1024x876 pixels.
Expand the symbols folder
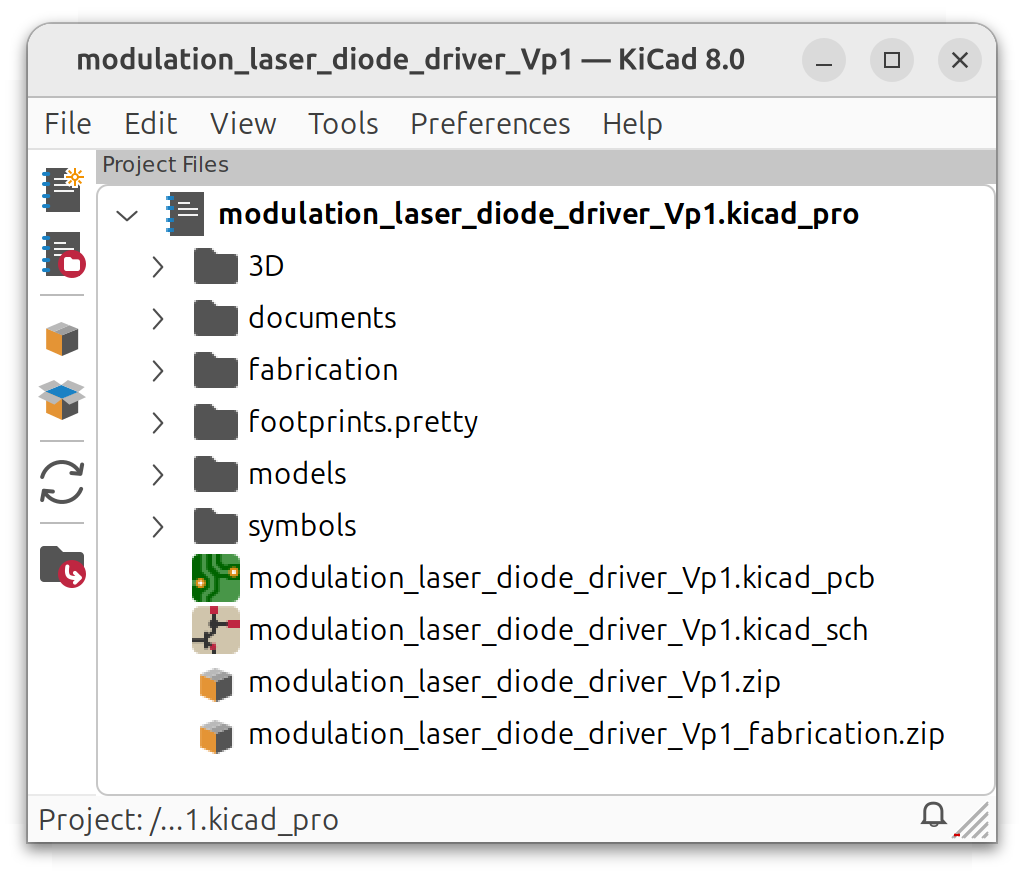tap(157, 525)
